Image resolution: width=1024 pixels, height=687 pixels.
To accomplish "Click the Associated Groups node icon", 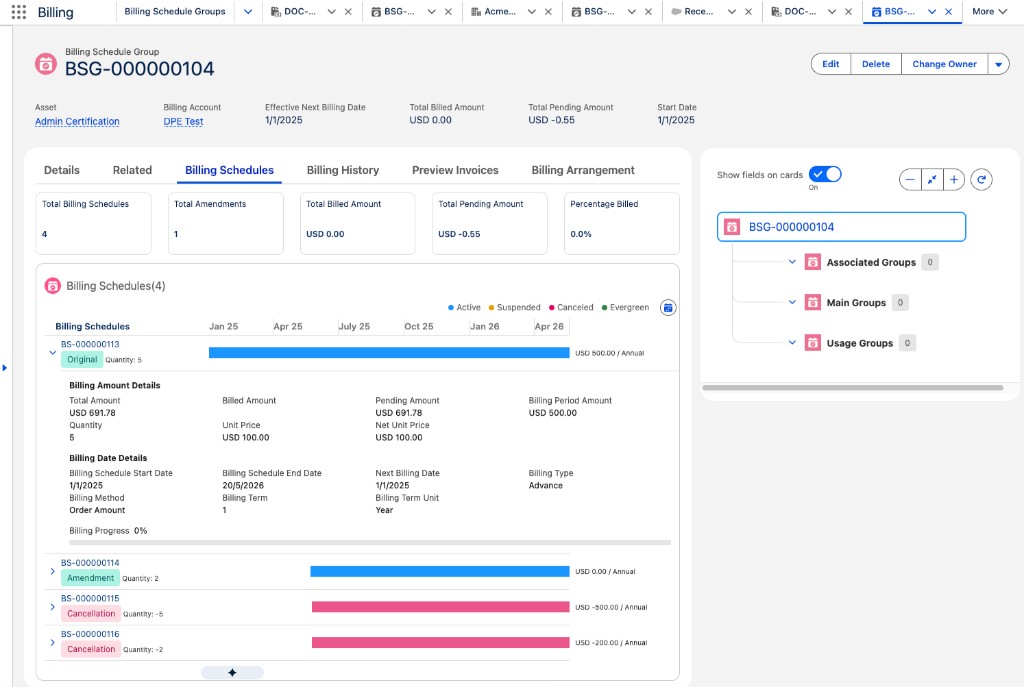I will (x=812, y=262).
